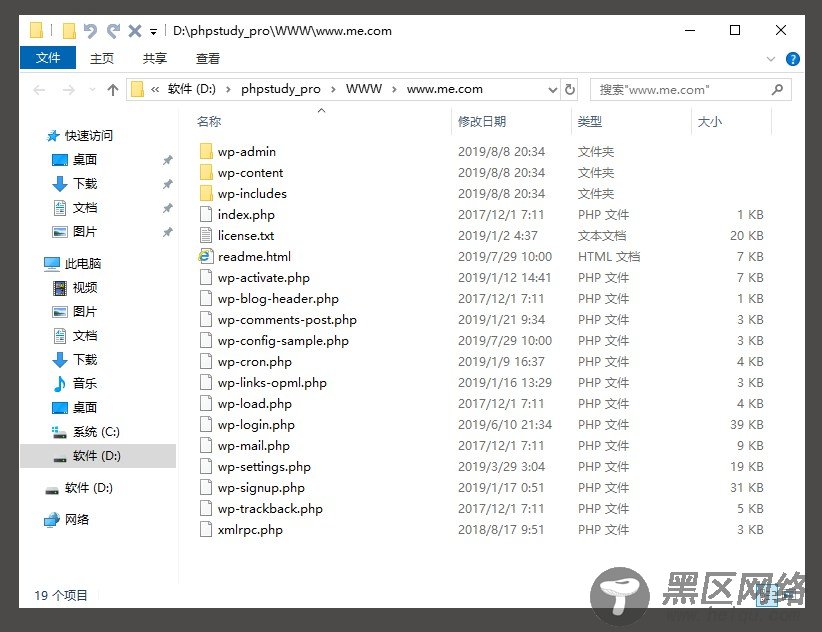The height and width of the screenshot is (632, 822).
Task: Show hidden breadcrumb path with double chevron
Action: [x=155, y=90]
